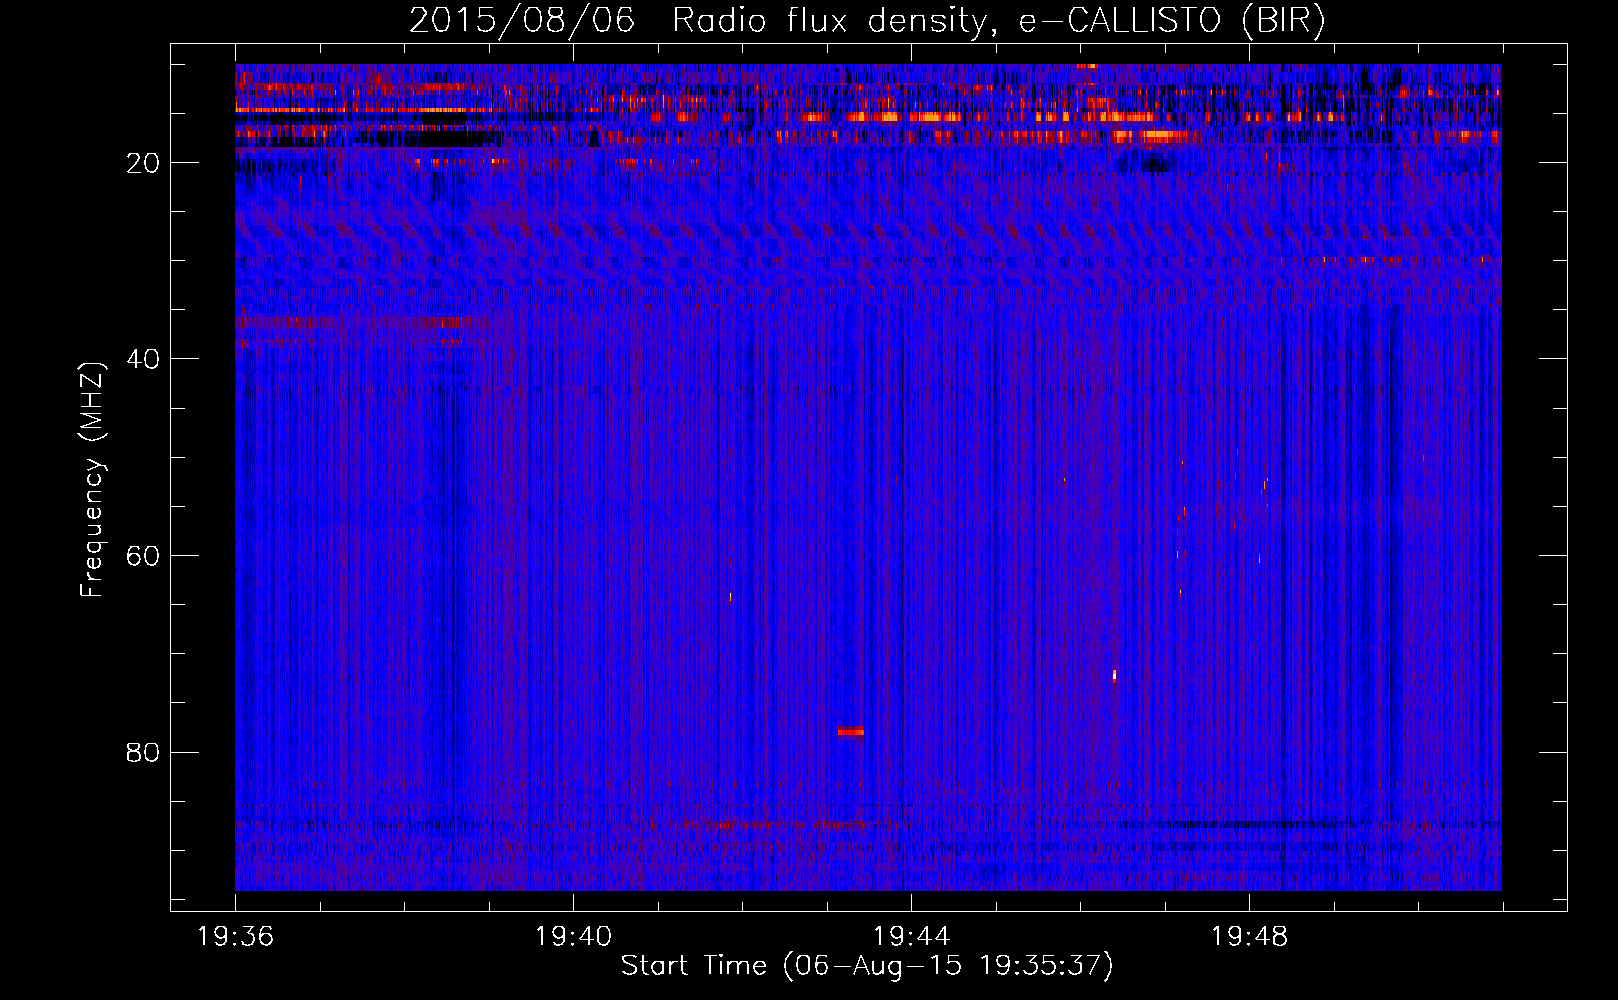Click the '40' frequency tick label
The image size is (1618, 1000).
coord(143,359)
